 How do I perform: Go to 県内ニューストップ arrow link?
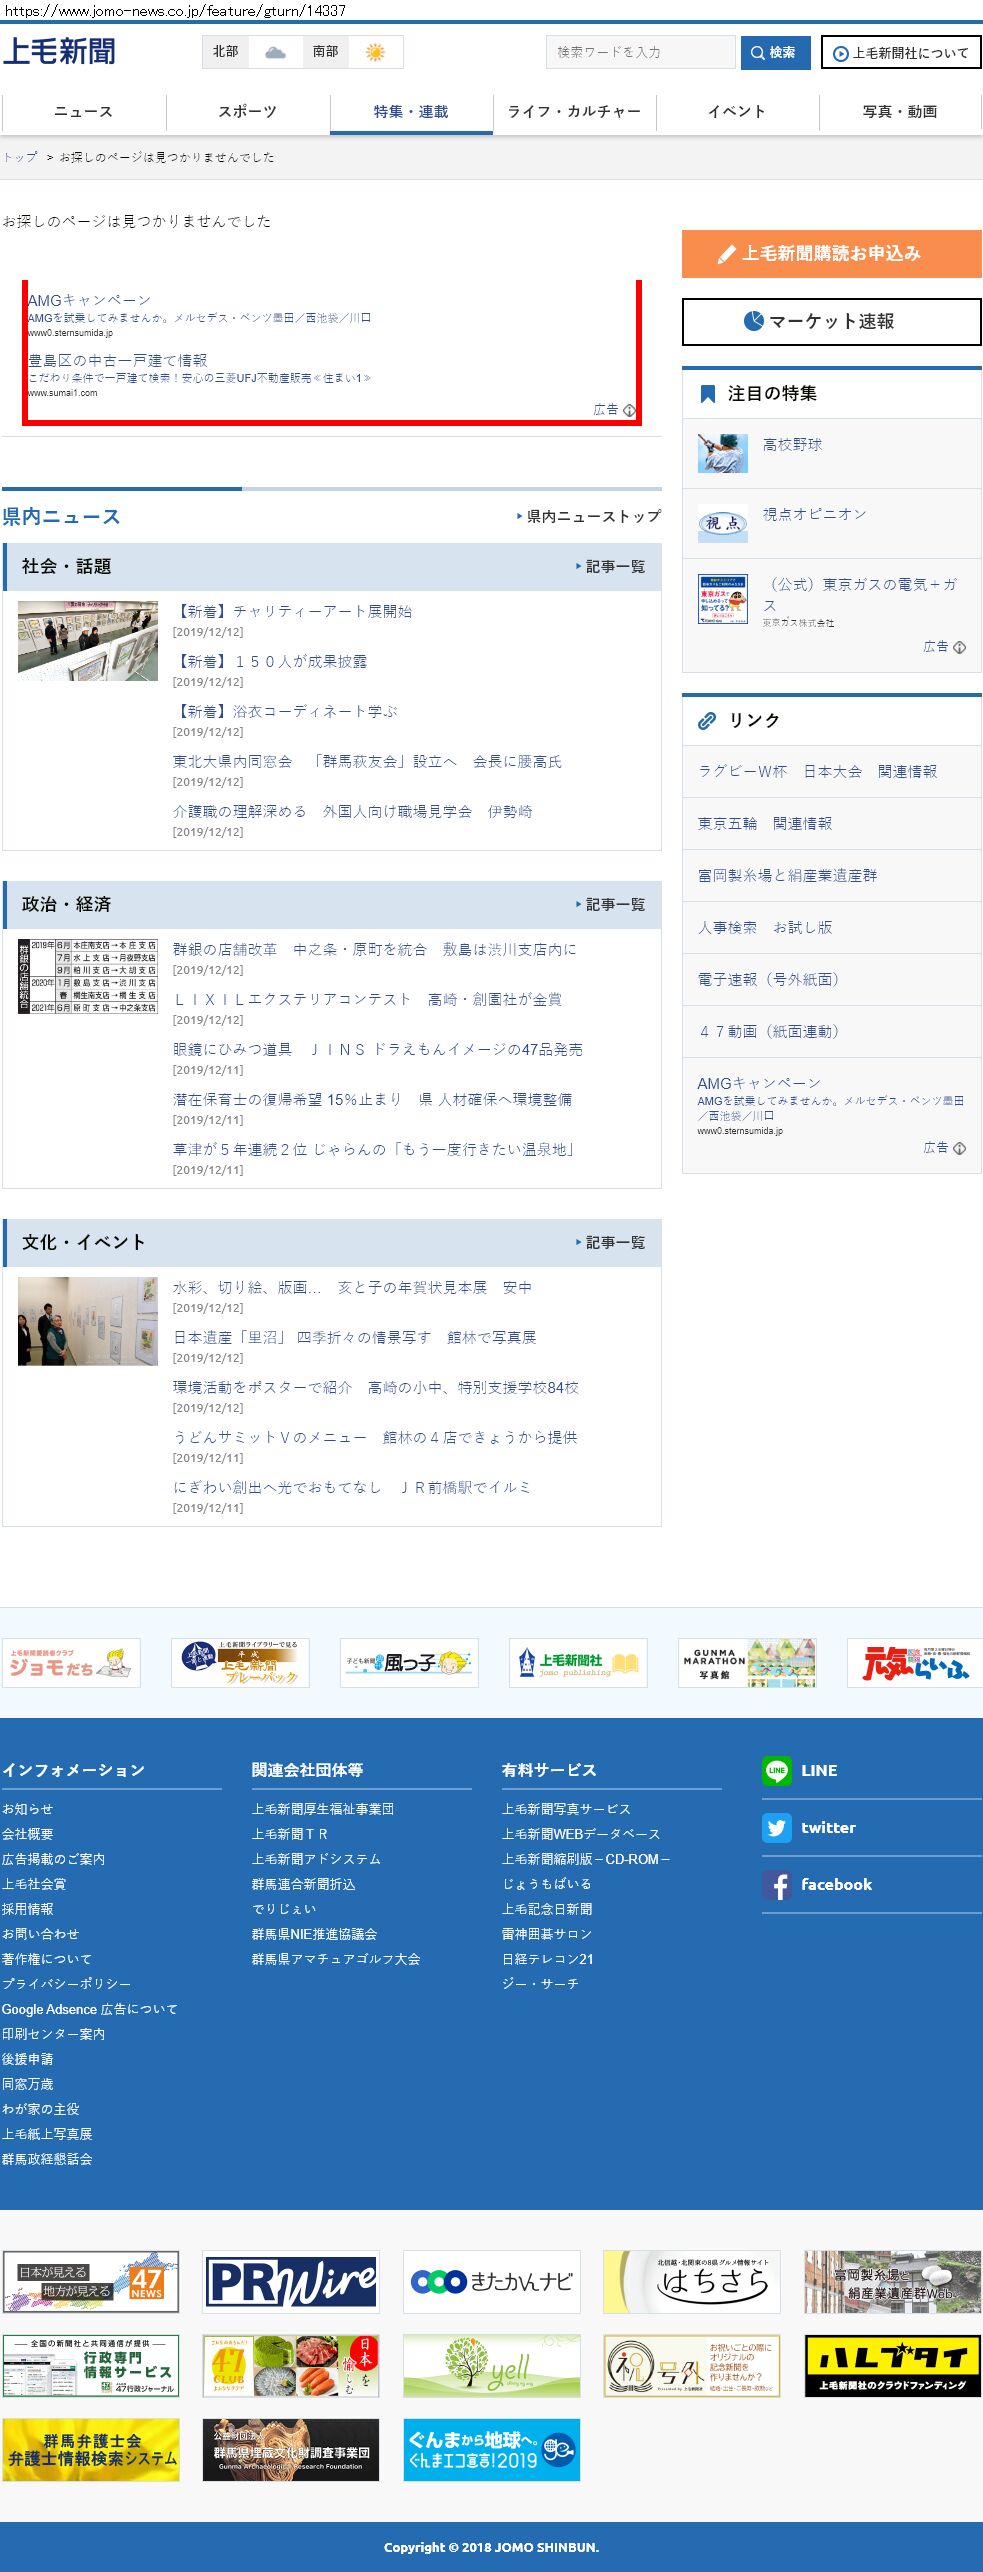tap(589, 516)
